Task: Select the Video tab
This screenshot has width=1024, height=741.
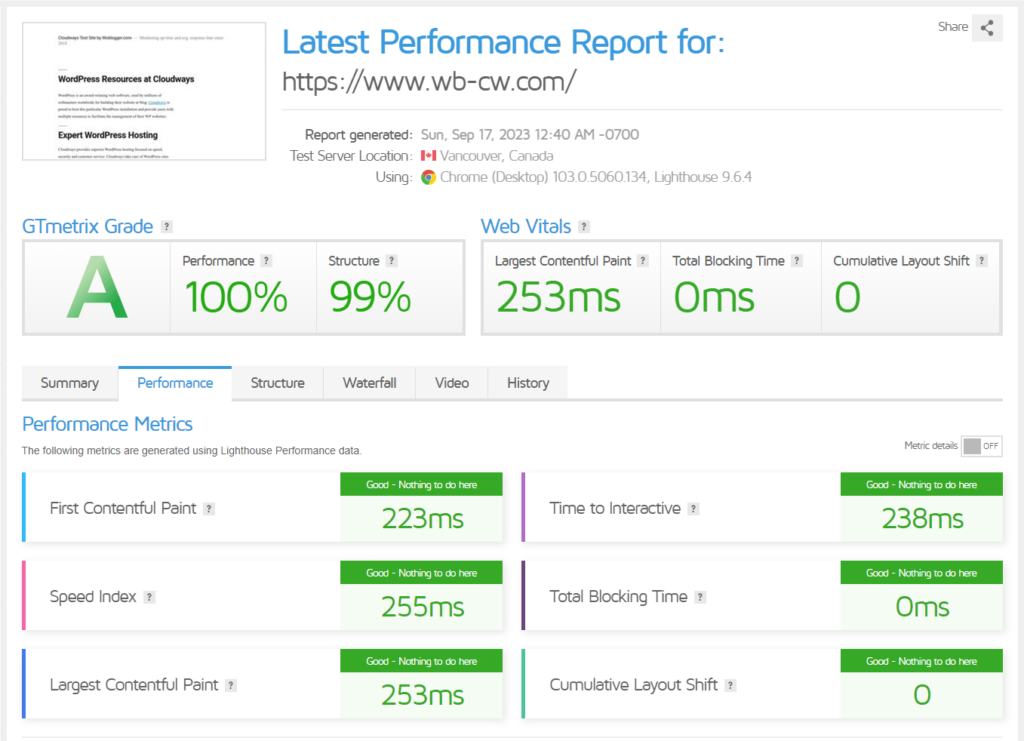Action: [452, 383]
